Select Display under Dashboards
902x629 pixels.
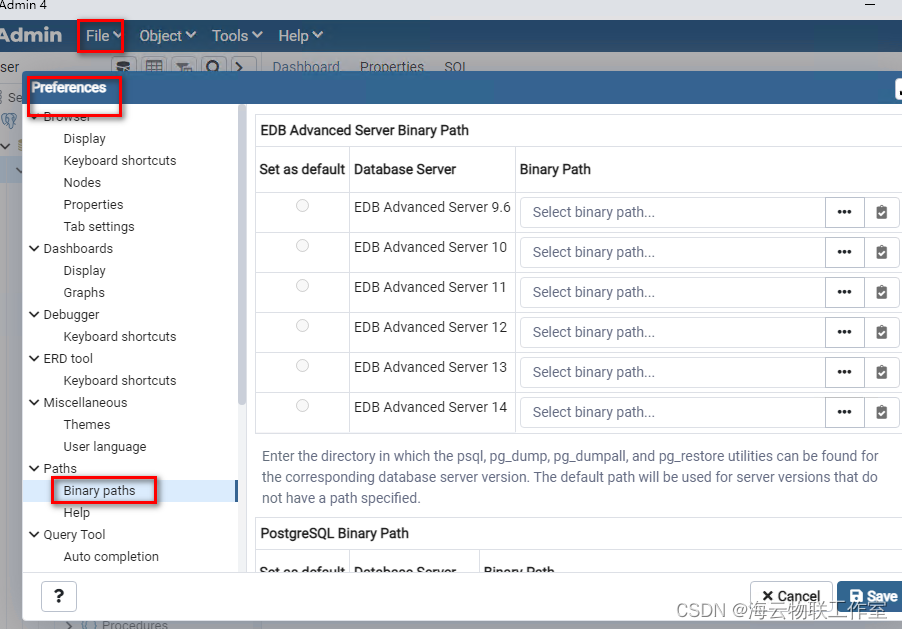[x=85, y=270]
